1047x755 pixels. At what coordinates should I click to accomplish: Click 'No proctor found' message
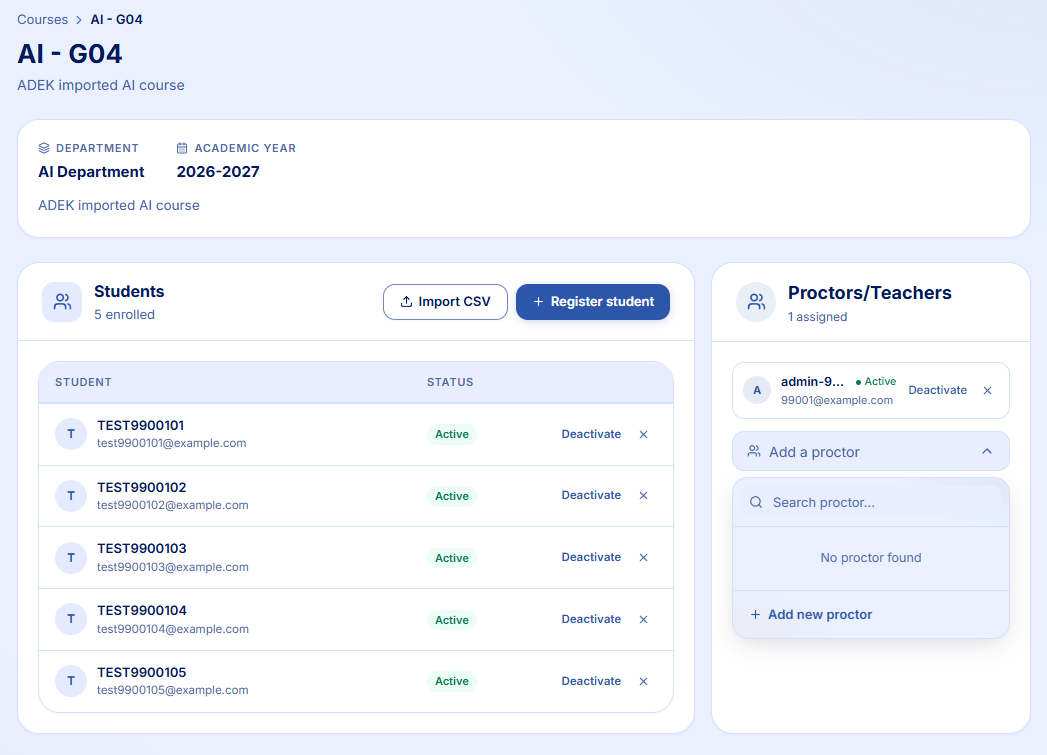tap(871, 558)
